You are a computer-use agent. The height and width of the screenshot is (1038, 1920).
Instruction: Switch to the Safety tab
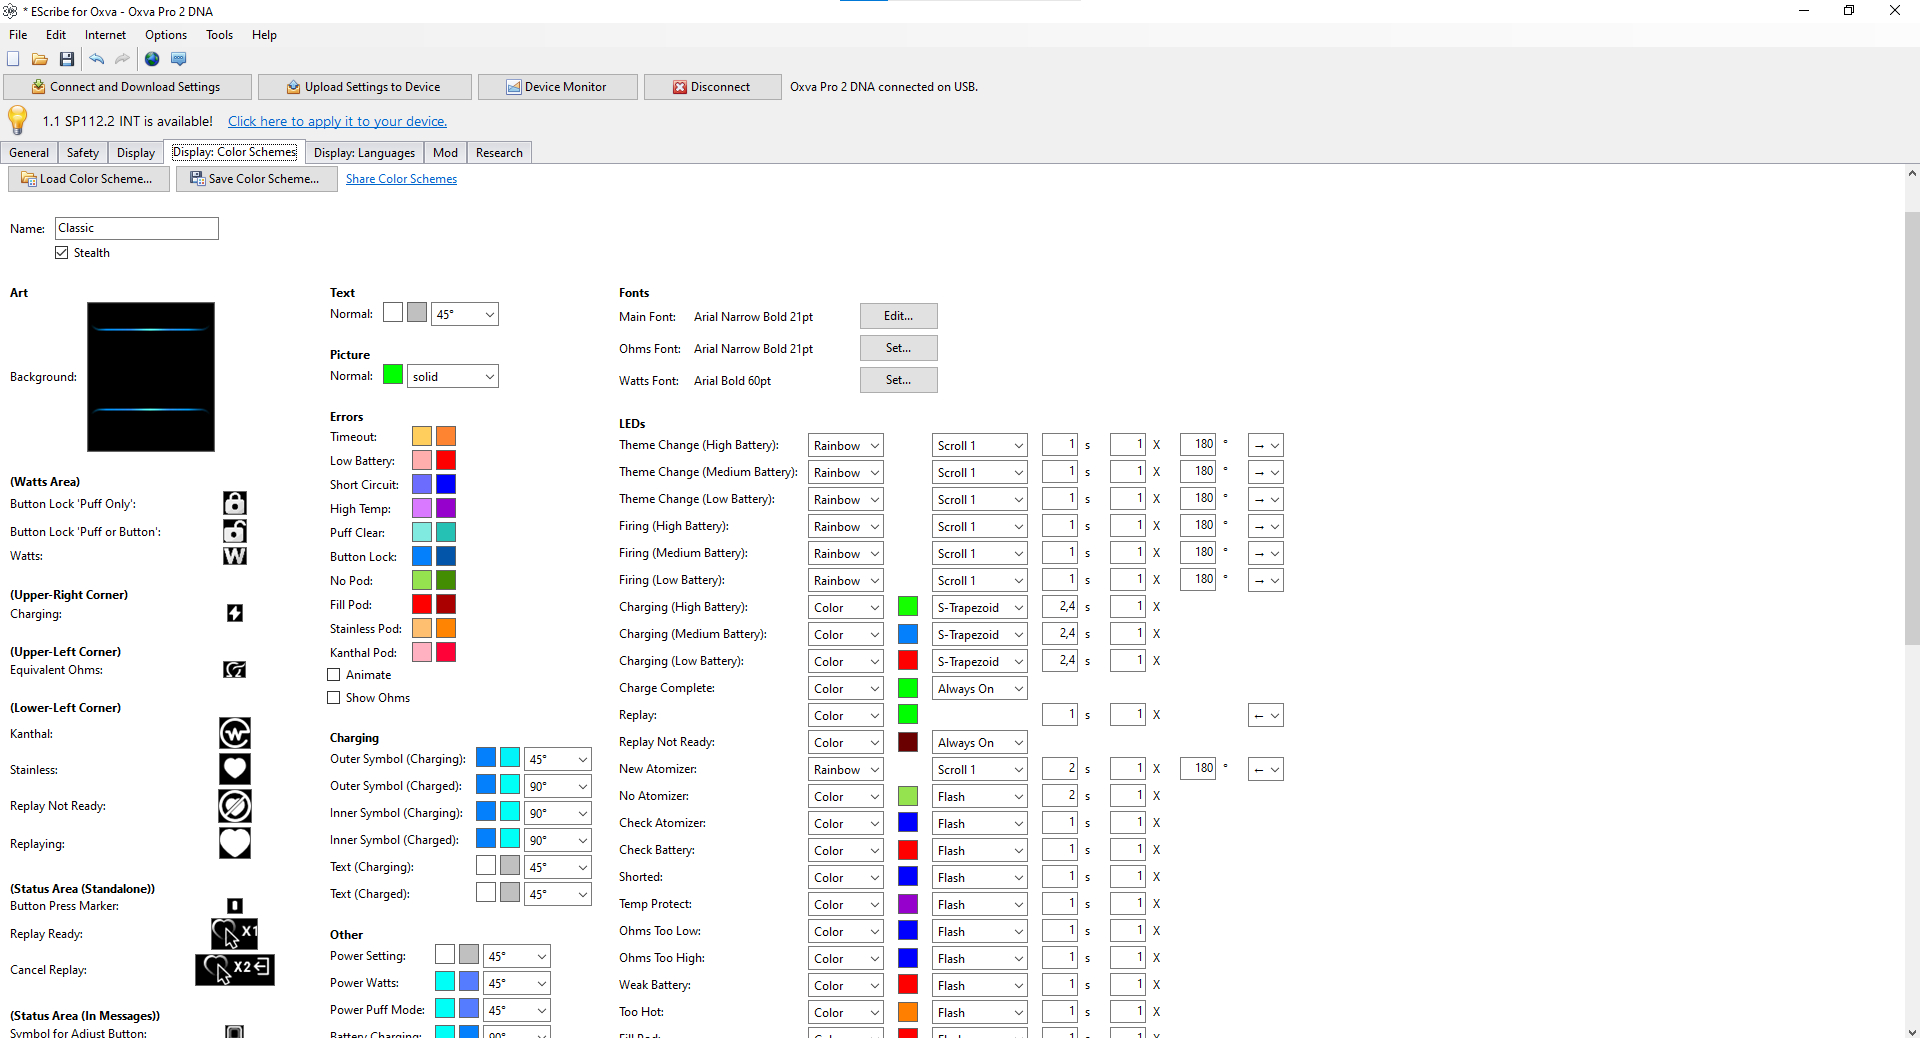click(83, 153)
